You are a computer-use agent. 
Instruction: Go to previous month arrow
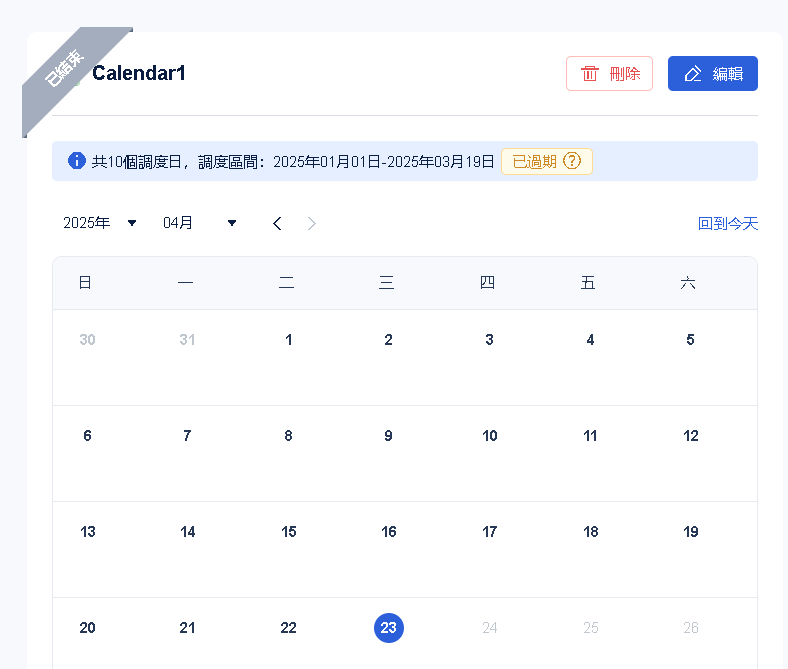pyautogui.click(x=278, y=223)
